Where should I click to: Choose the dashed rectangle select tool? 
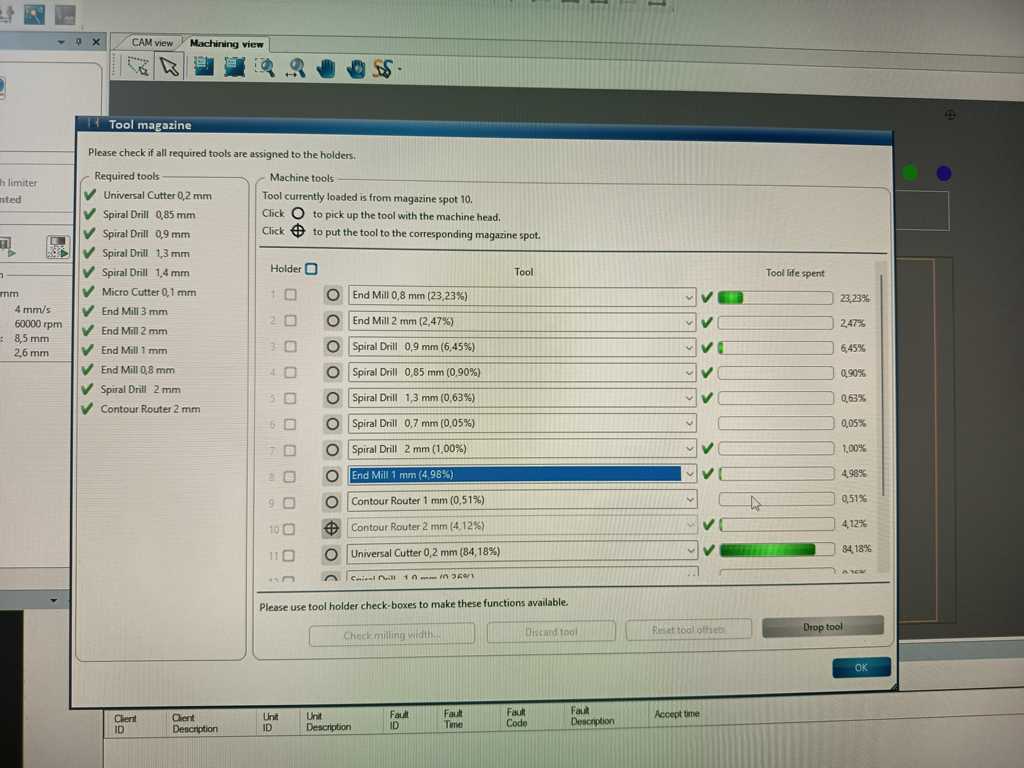pos(138,66)
